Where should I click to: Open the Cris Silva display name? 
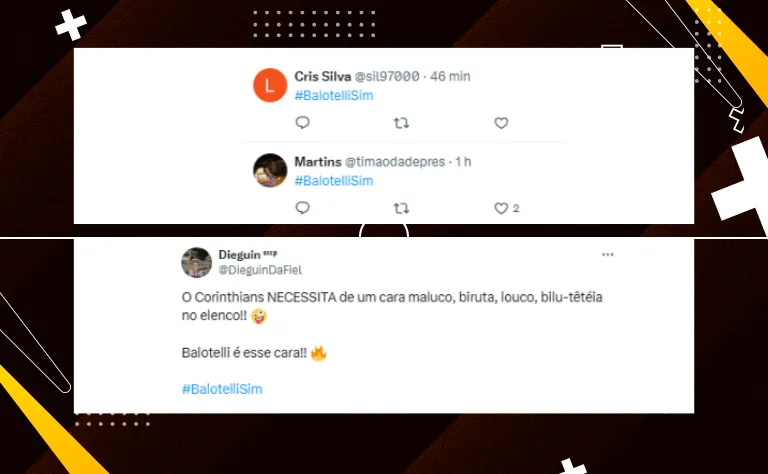click(322, 76)
